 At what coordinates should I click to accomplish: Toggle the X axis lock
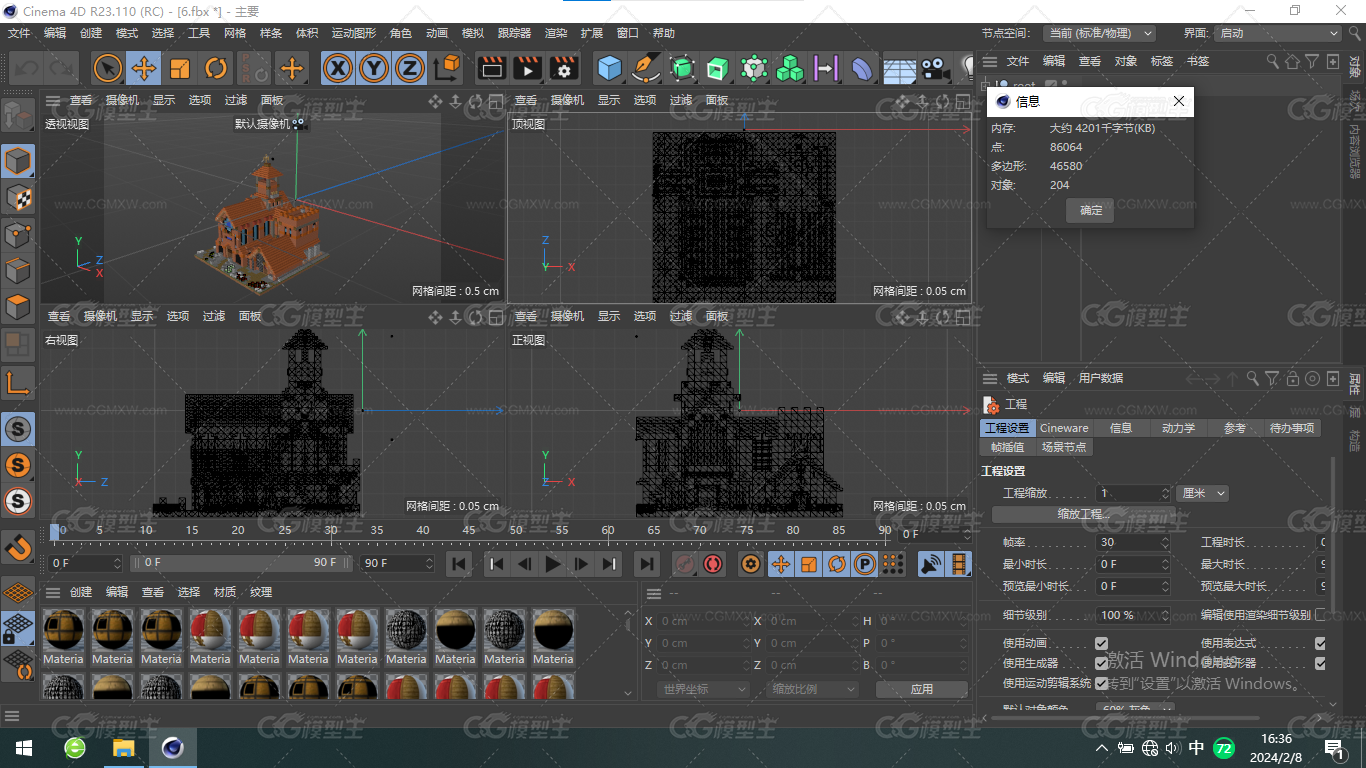coord(339,68)
